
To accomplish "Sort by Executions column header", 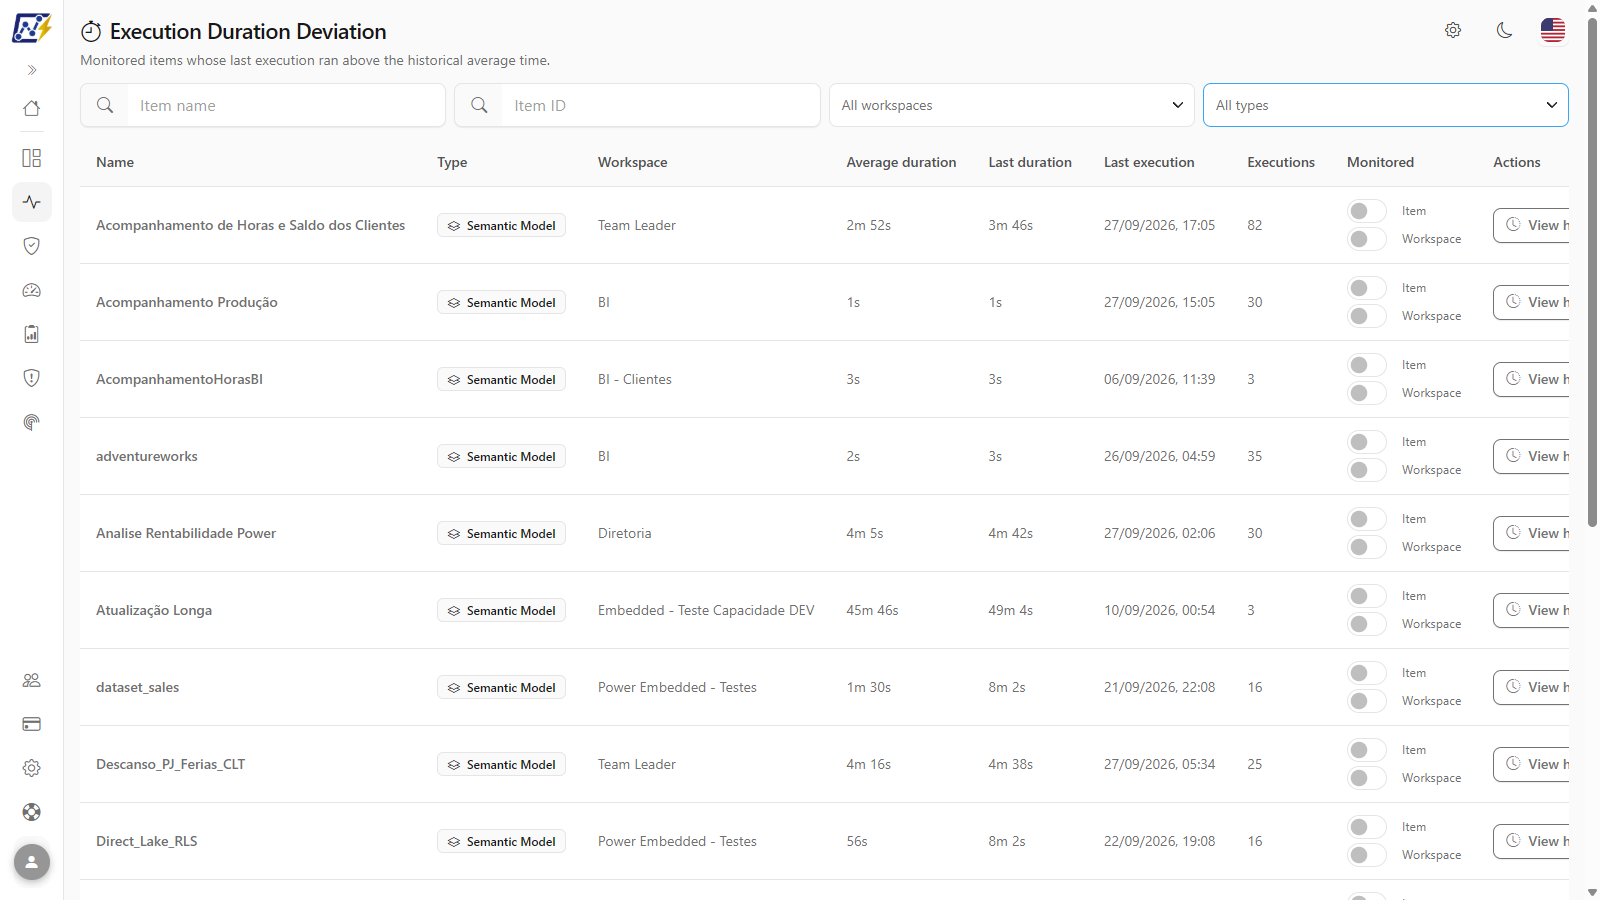I will point(1281,162).
